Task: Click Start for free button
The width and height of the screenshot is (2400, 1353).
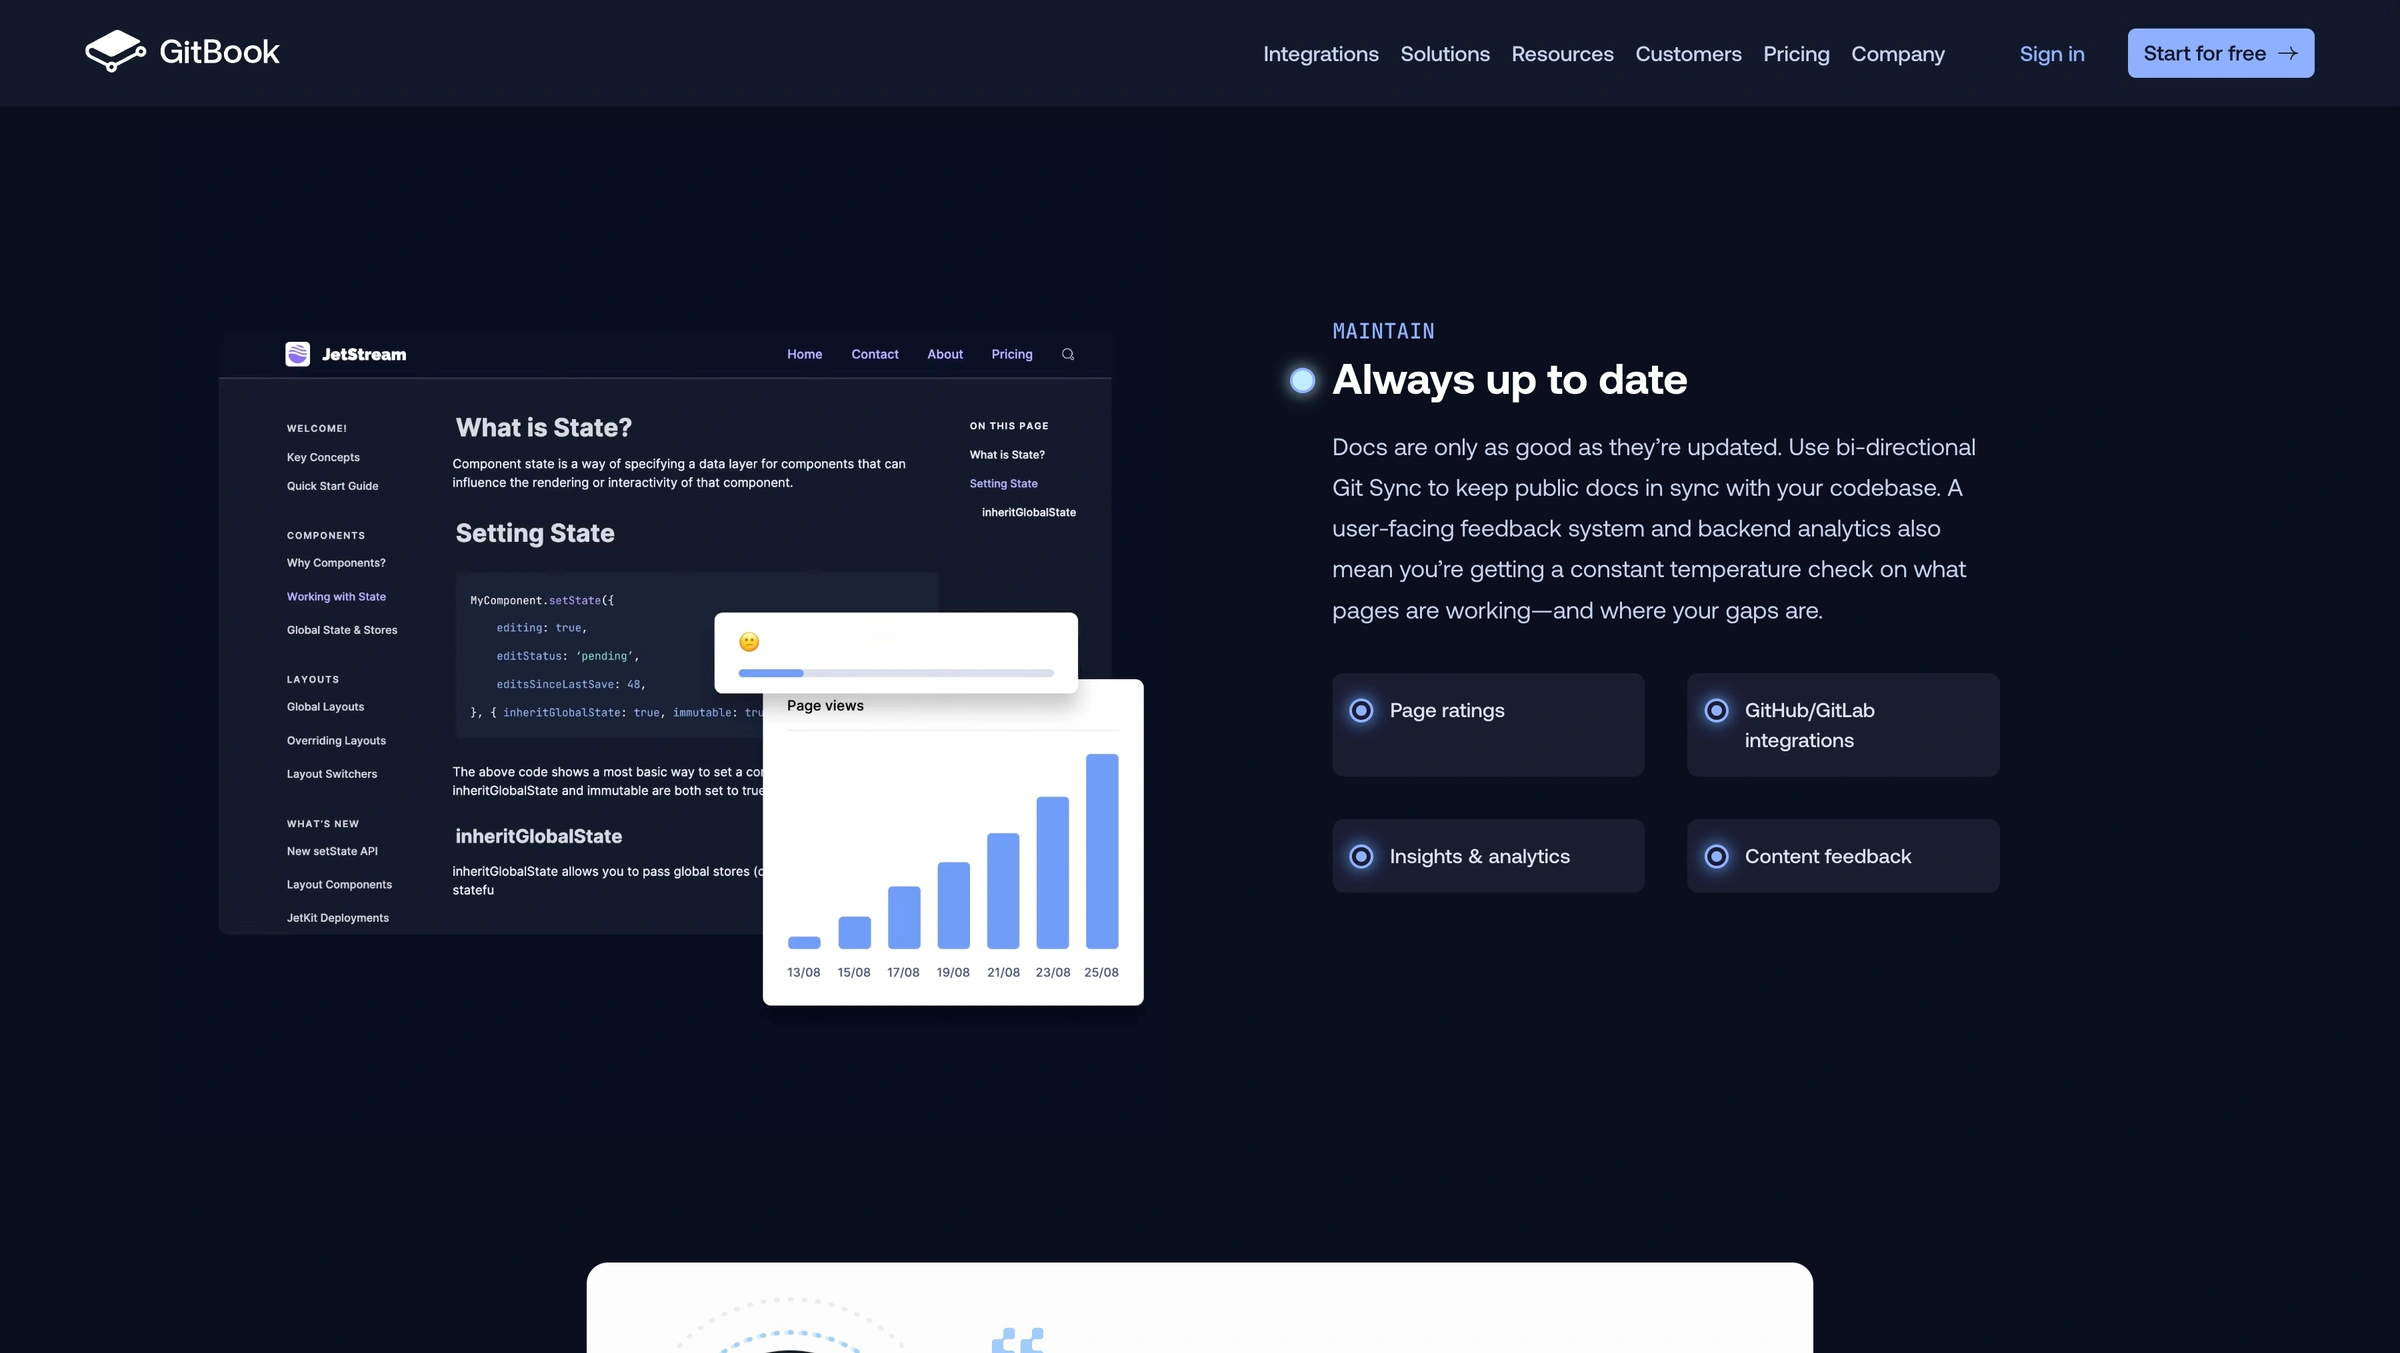Action: tap(2220, 53)
